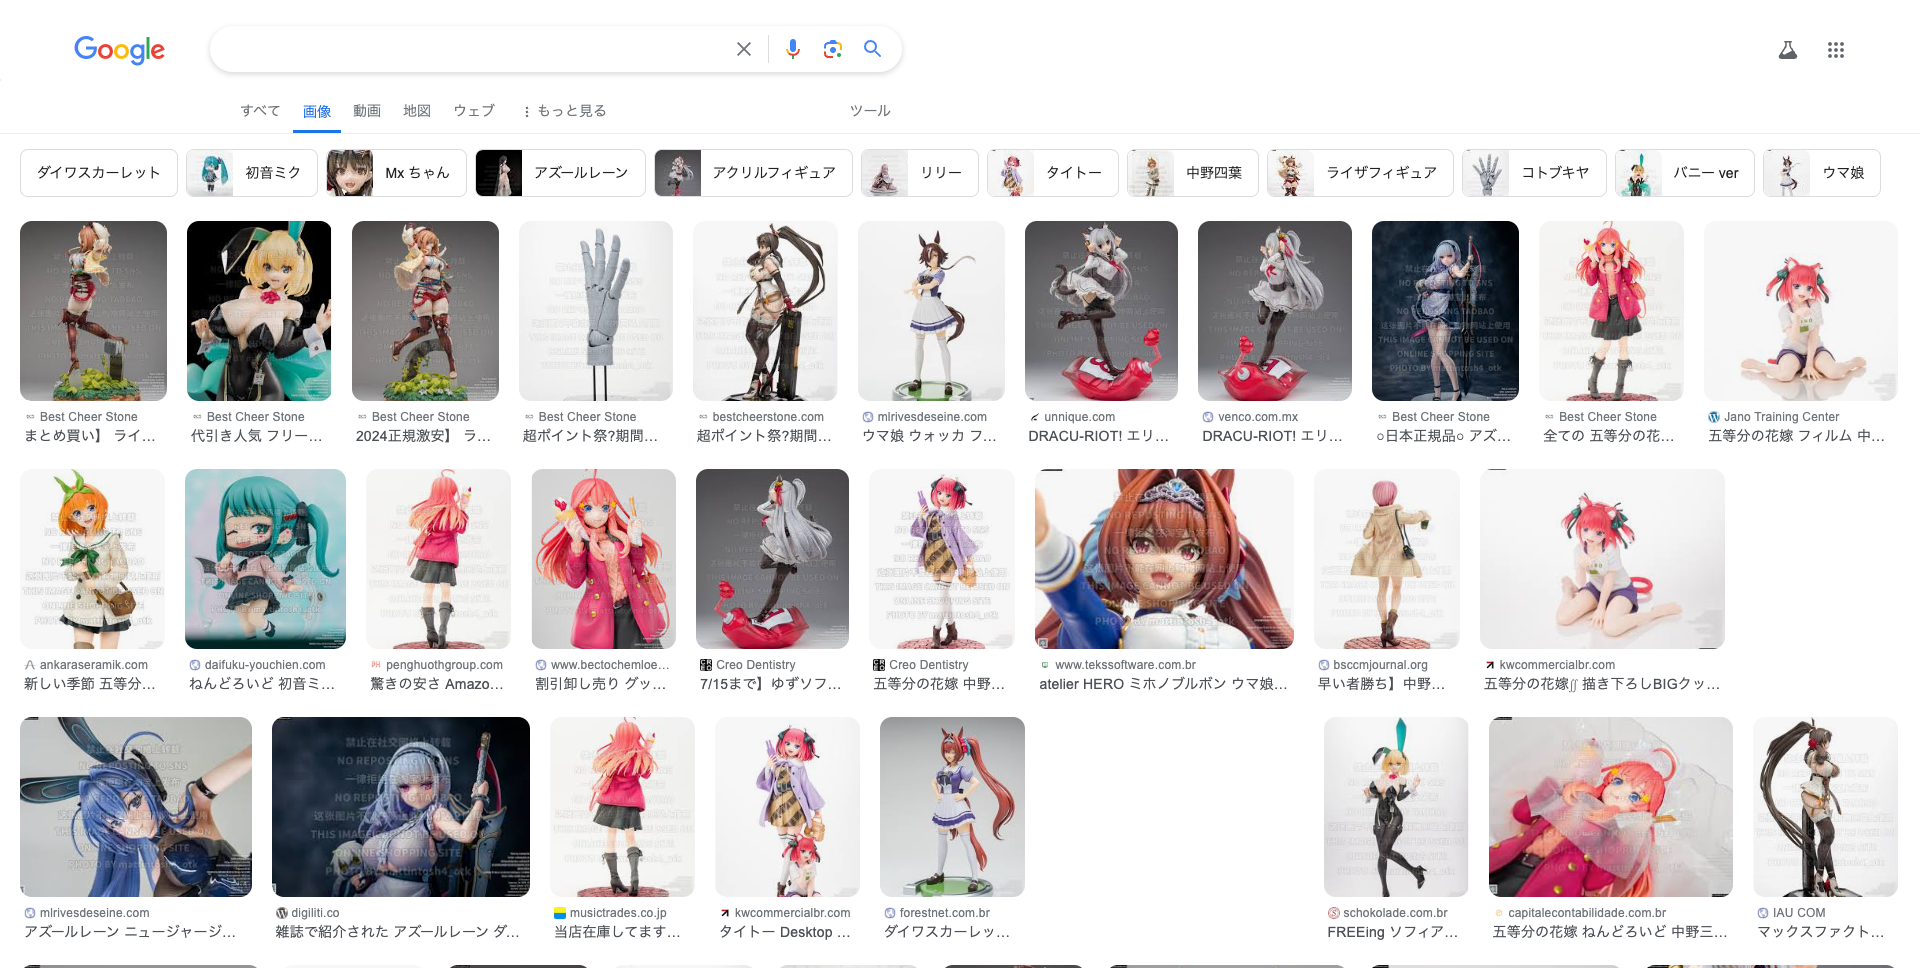Open the forestnet.com.br ダイワスカーレット thumbnail
Image resolution: width=1920 pixels, height=968 pixels.
(952, 807)
